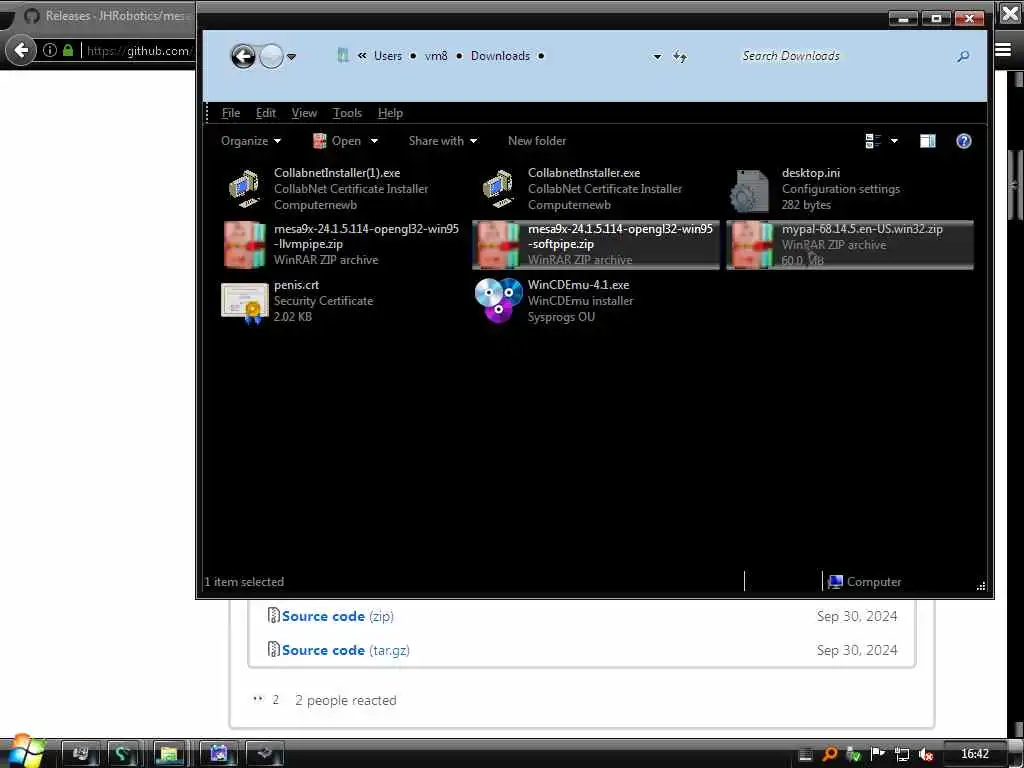This screenshot has width=1024, height=768.
Task: Select Users in the address breadcrumb
Action: (388, 56)
